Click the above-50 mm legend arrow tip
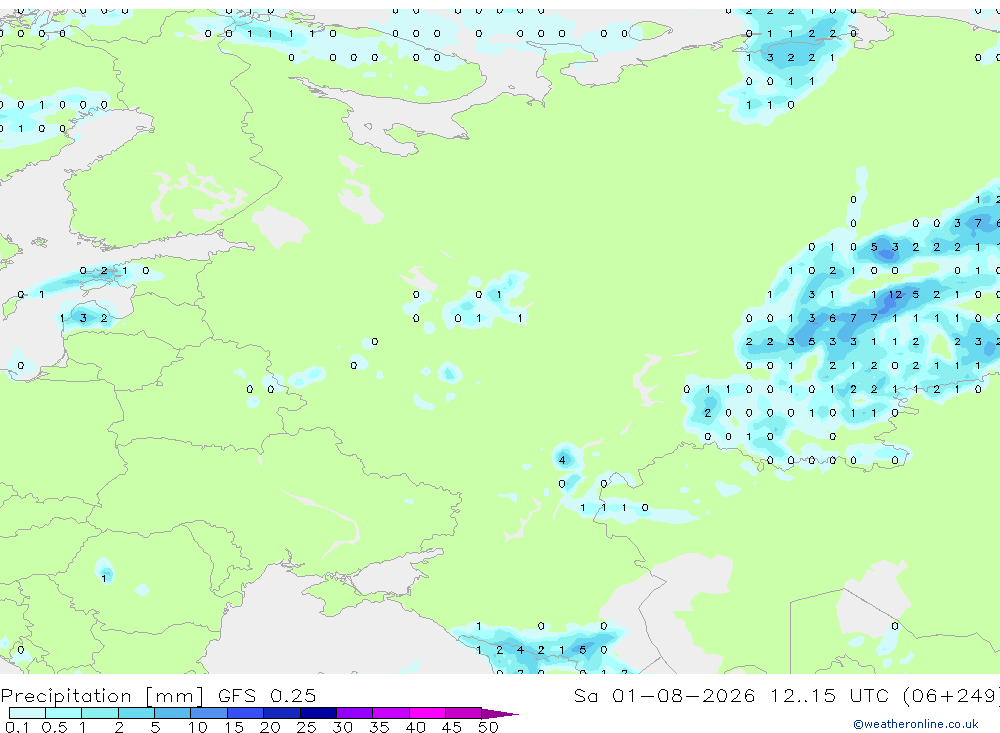Viewport: 1000px width, 733px height. pyautogui.click(x=501, y=713)
